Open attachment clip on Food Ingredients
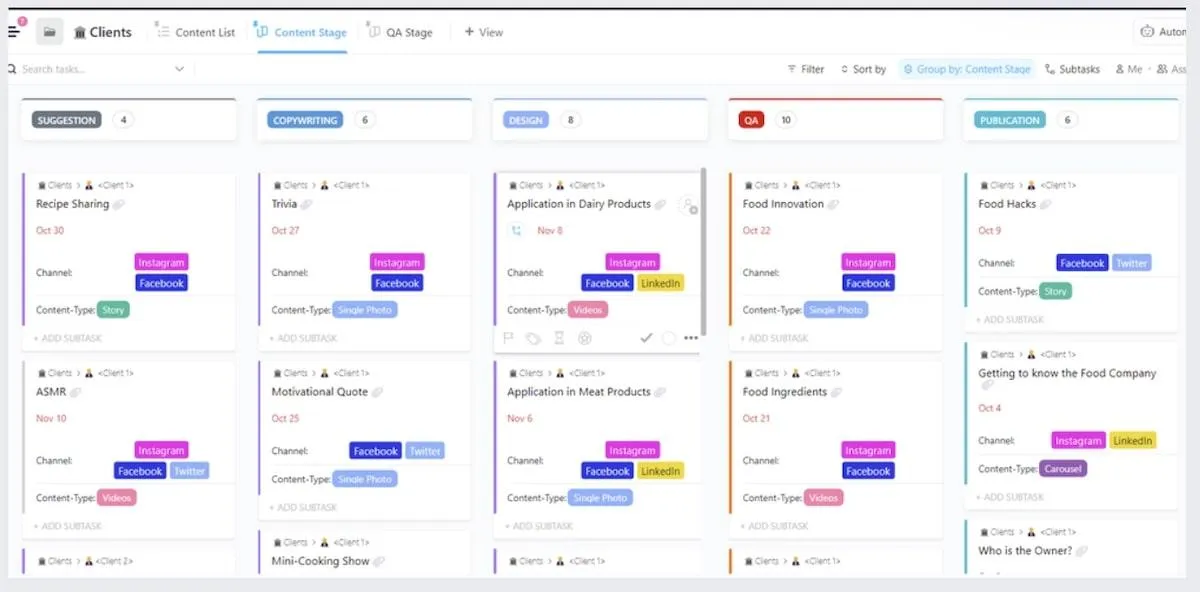 pyautogui.click(x=837, y=392)
